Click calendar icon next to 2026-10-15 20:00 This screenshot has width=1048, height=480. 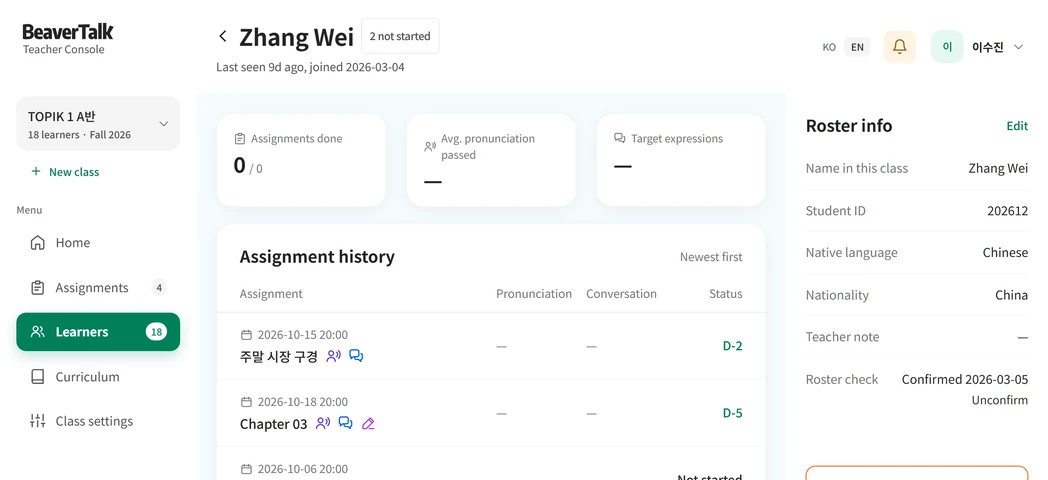tap(246, 335)
